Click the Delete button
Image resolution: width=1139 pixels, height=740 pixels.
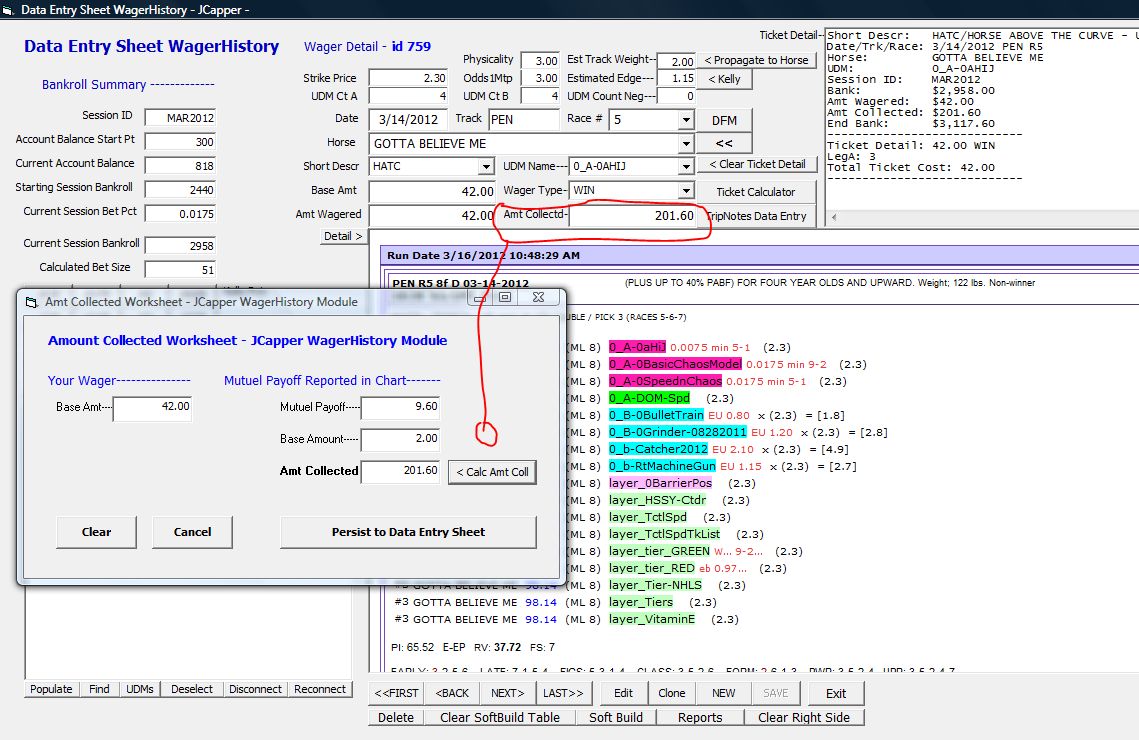[x=396, y=717]
